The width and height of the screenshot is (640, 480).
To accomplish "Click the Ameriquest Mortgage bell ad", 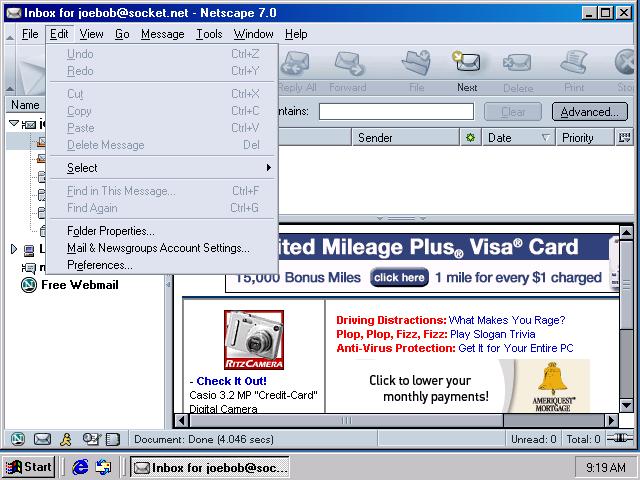I will pos(553,386).
